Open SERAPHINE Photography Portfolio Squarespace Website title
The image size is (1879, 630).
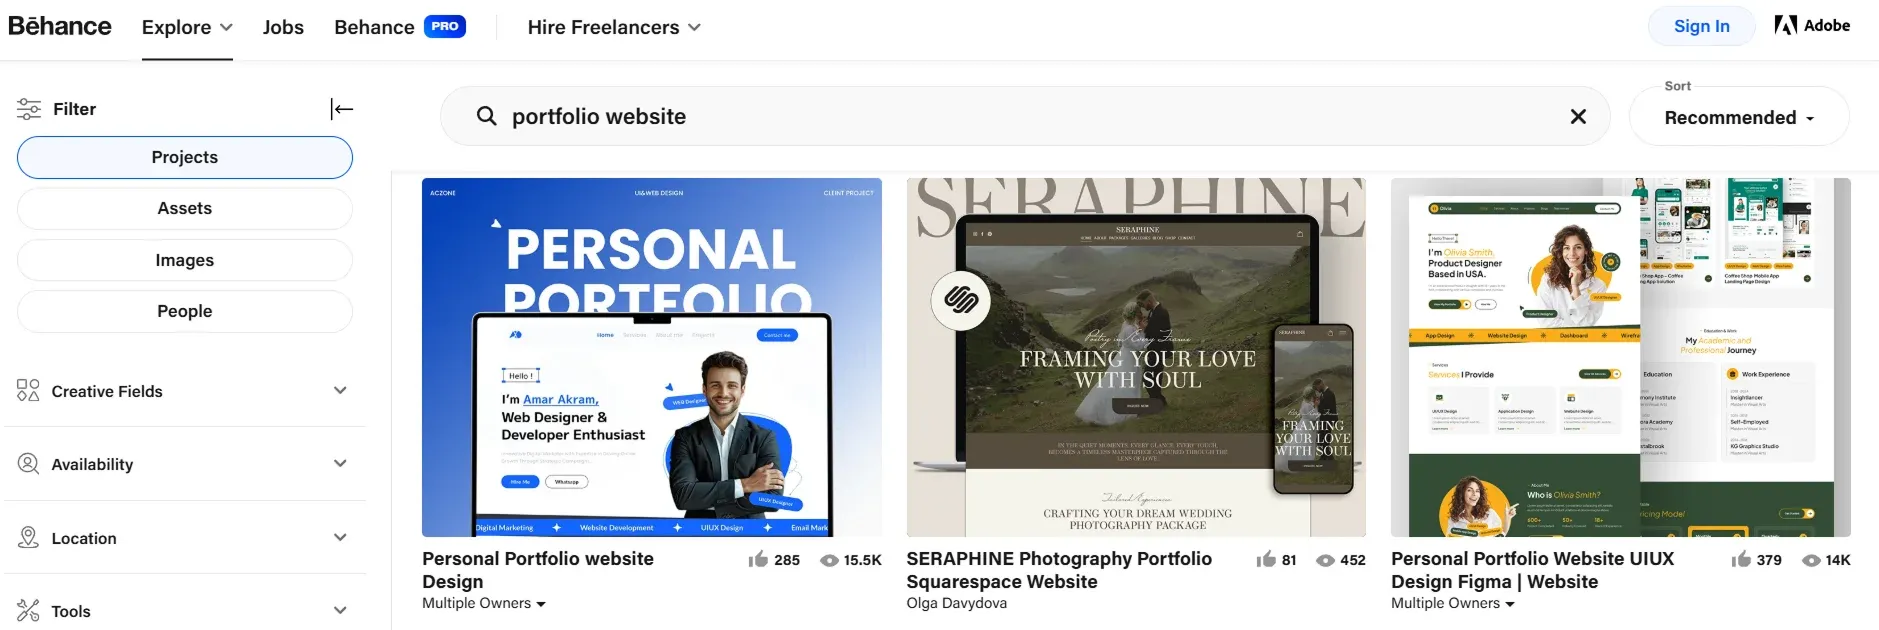click(x=1059, y=570)
